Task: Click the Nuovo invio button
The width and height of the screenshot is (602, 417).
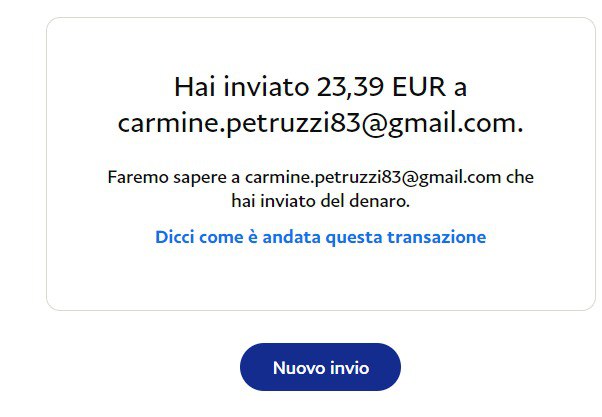Action: click(x=320, y=367)
